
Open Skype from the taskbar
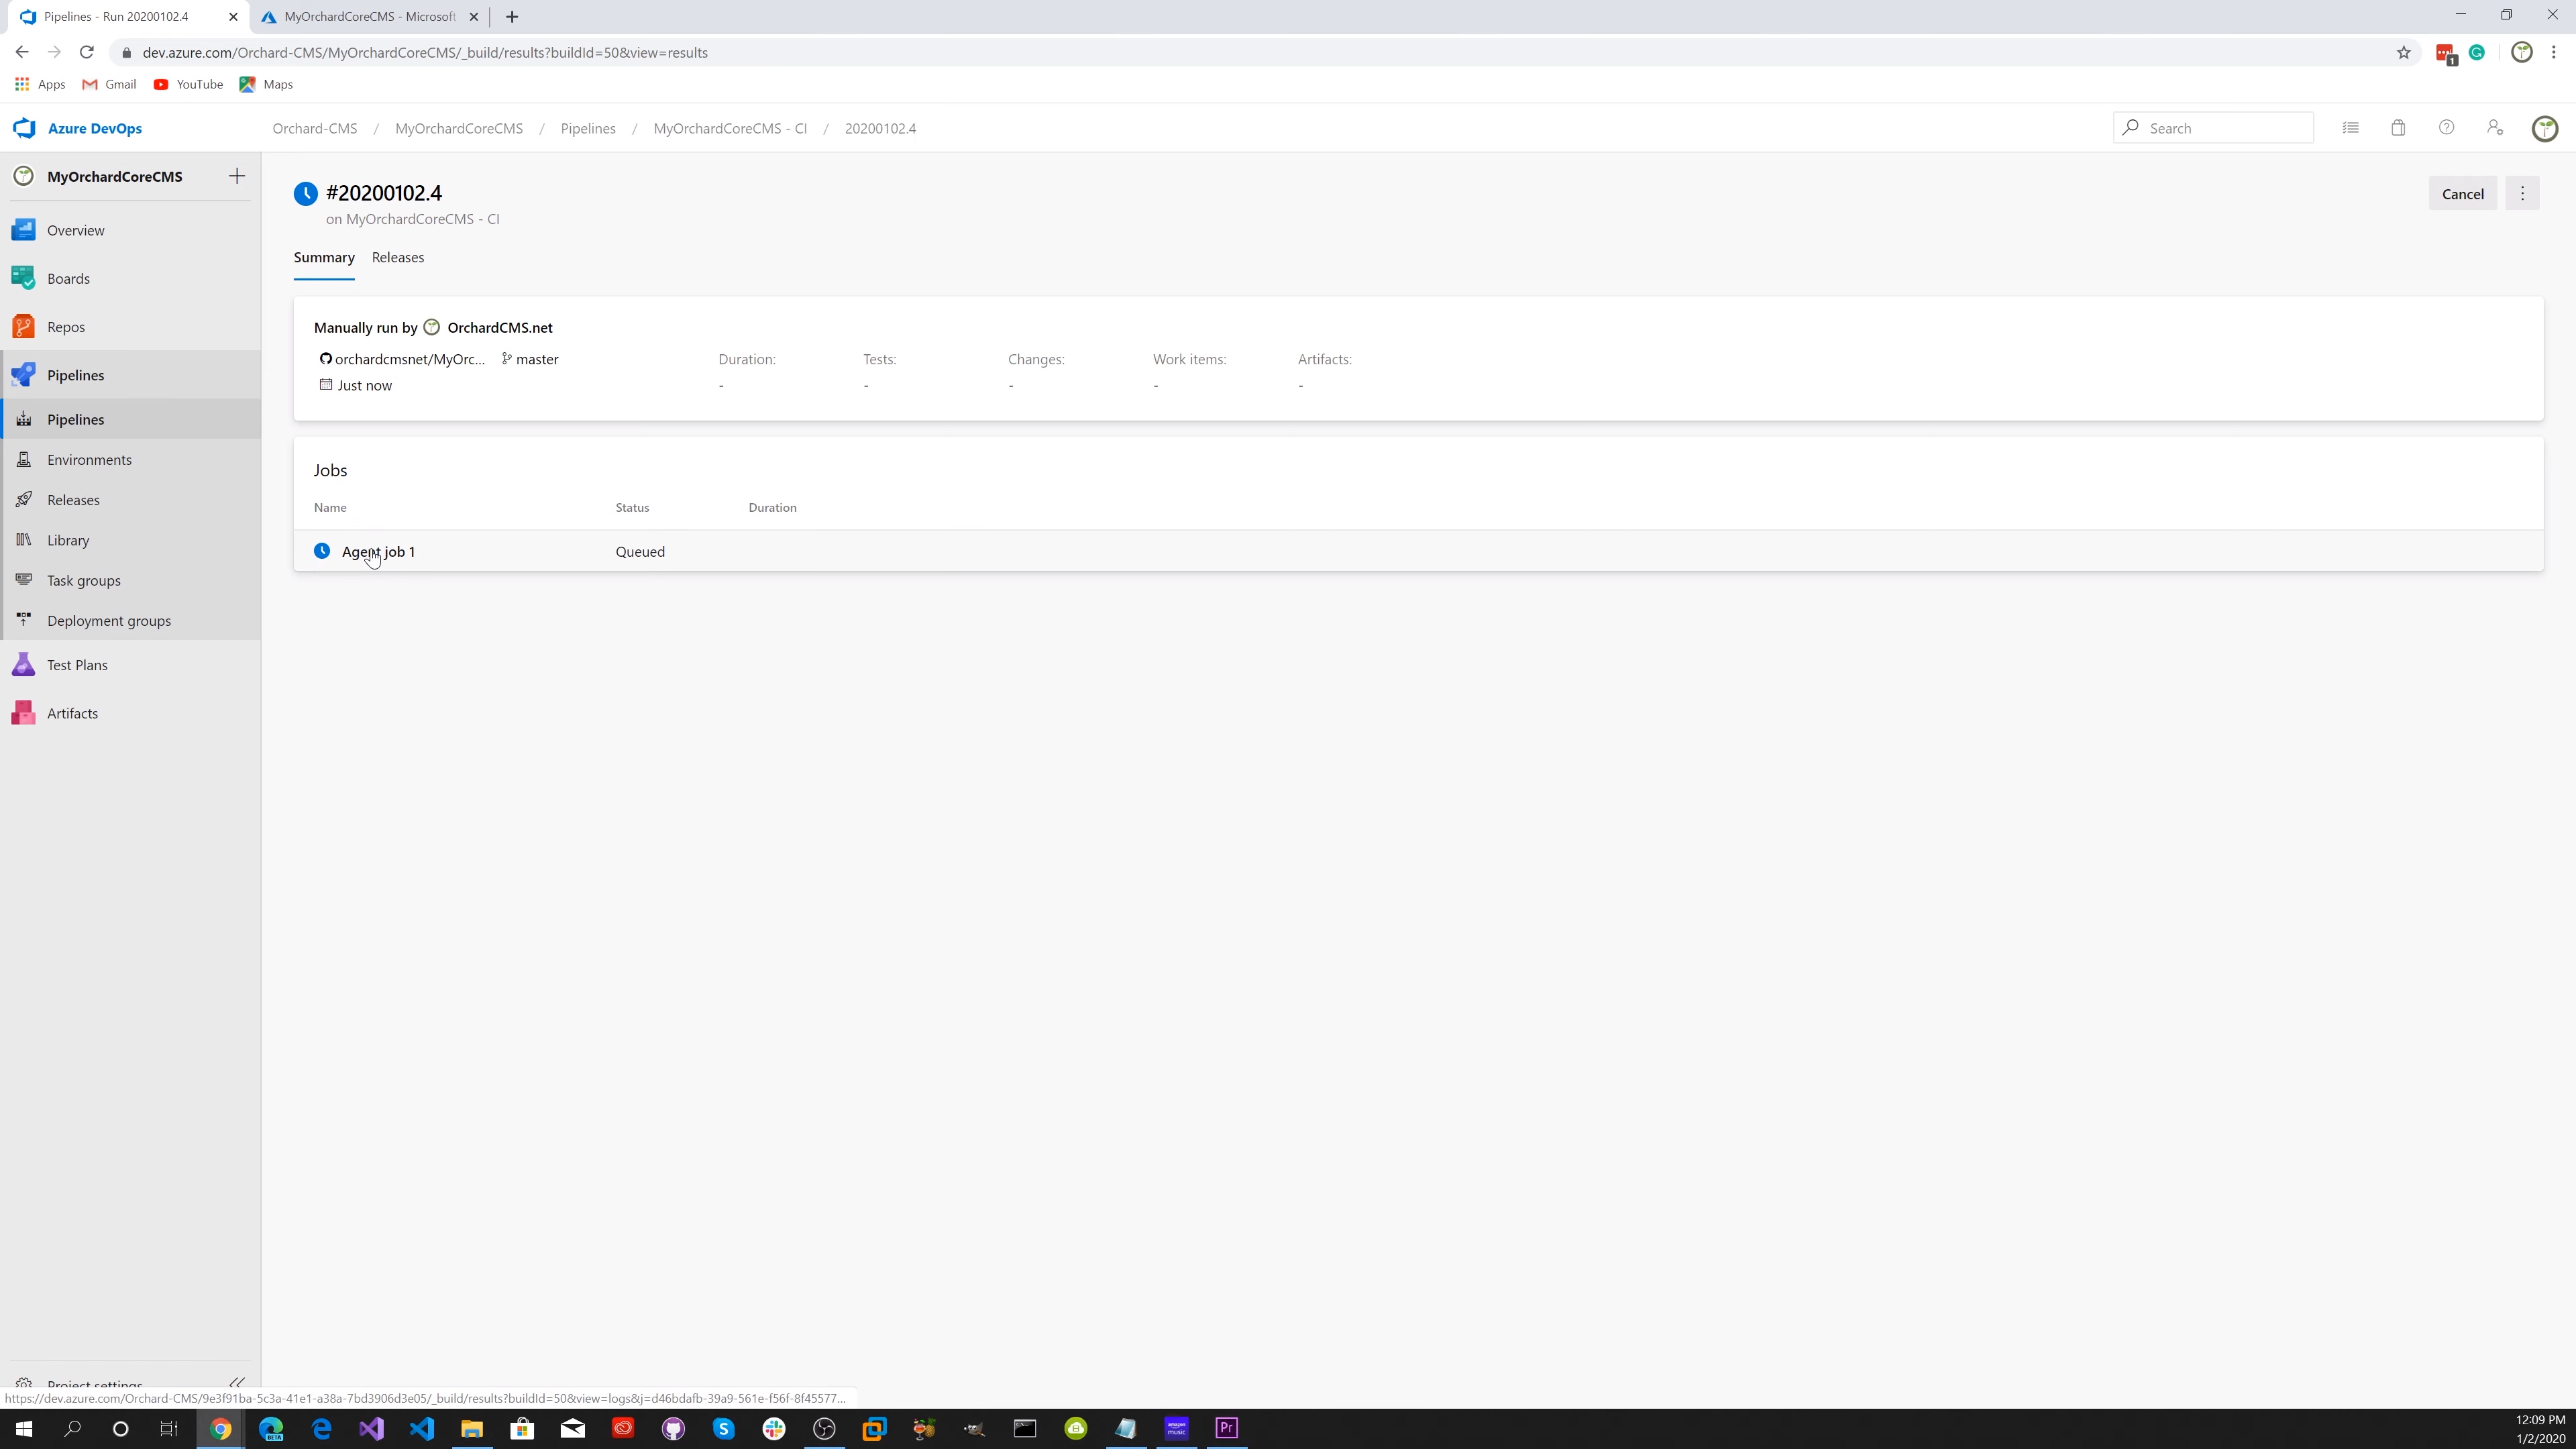coord(723,1428)
